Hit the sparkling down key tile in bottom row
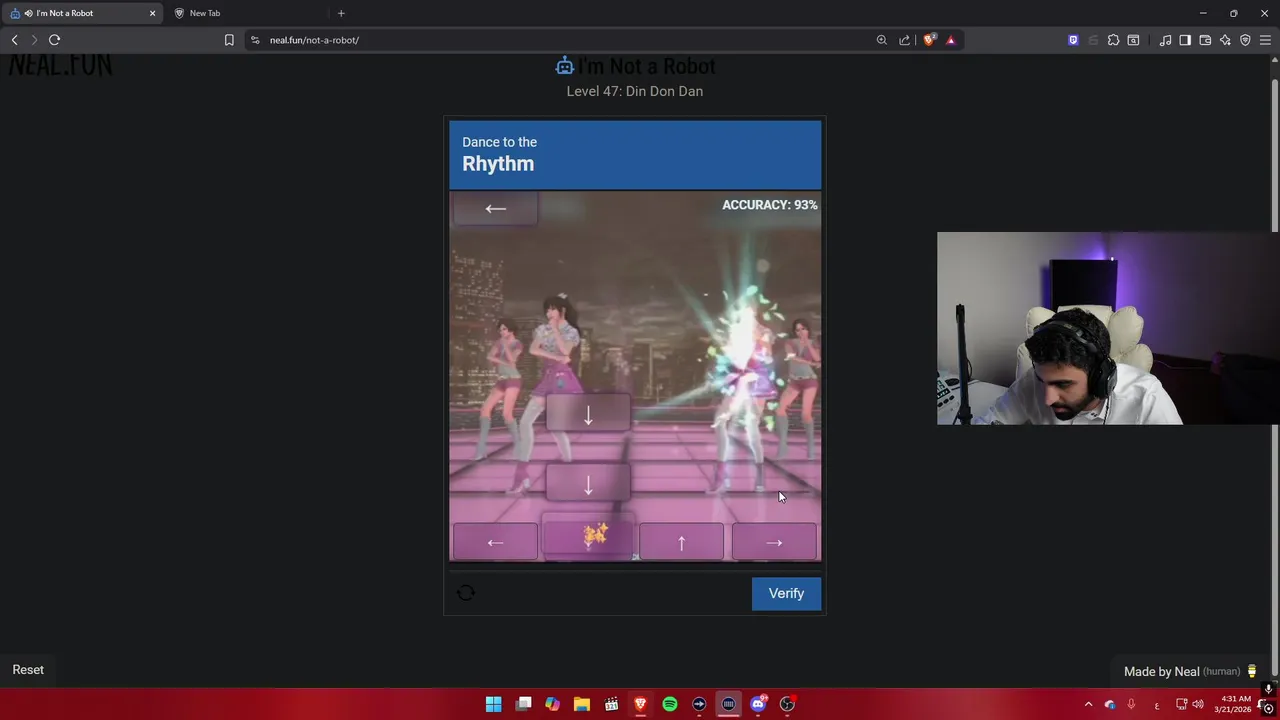Viewport: 1280px width, 720px height. pyautogui.click(x=588, y=540)
